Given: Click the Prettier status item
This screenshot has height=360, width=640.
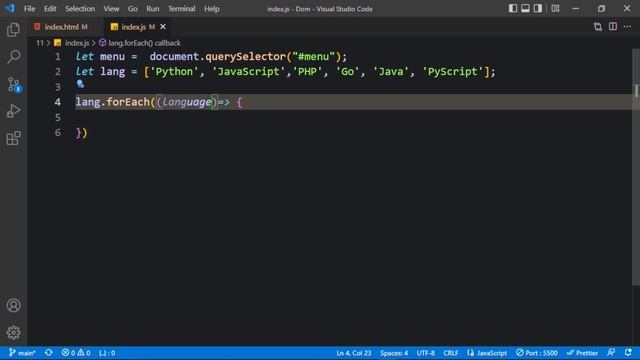Looking at the screenshot, I should tap(582, 353).
